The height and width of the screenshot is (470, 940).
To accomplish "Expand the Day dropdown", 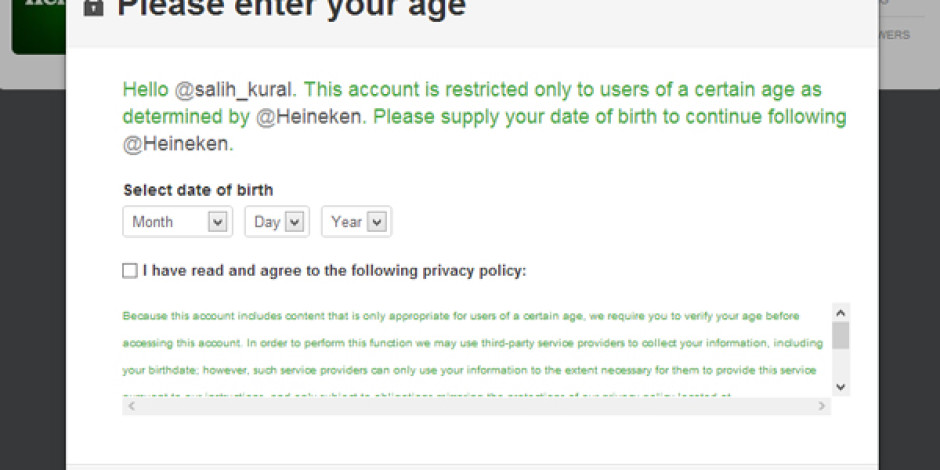I will point(277,222).
